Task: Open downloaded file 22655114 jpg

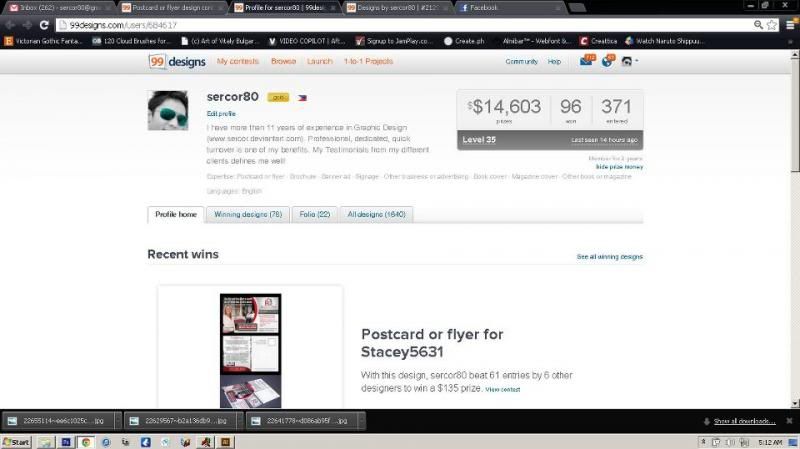Action: point(59,420)
